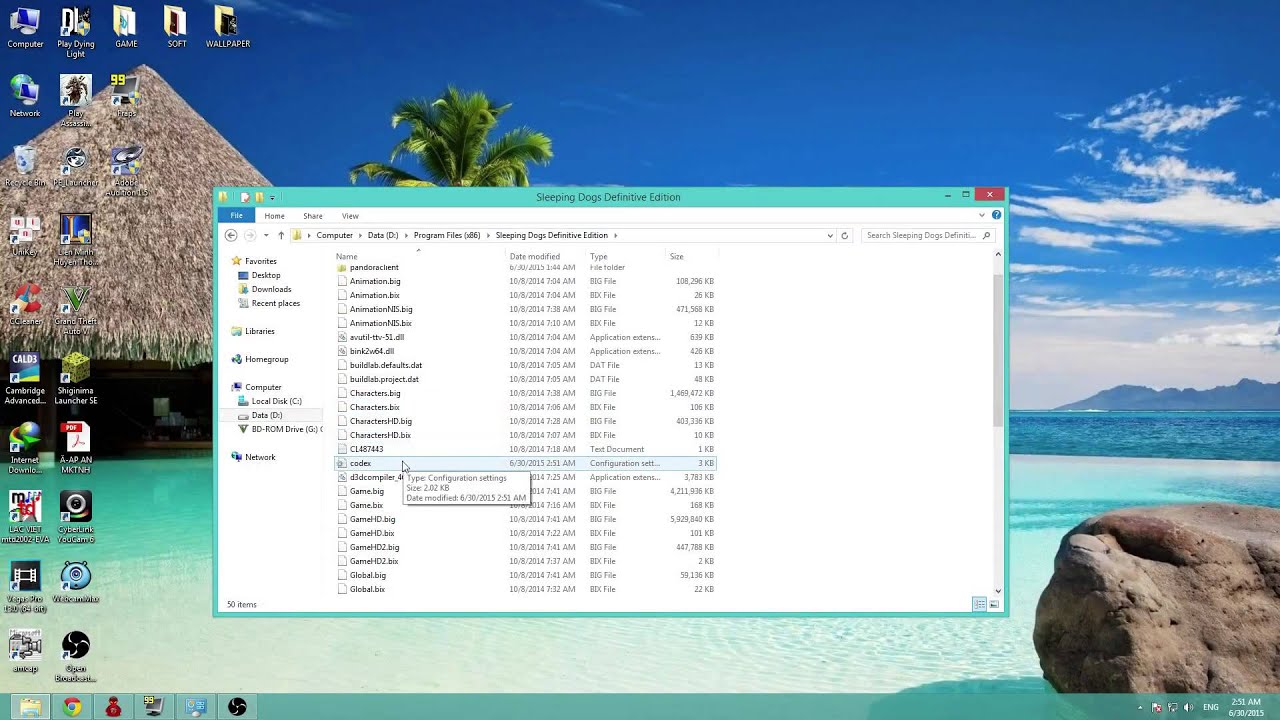The width and height of the screenshot is (1280, 720).
Task: Open File Explorer from the taskbar
Action: pyautogui.click(x=31, y=707)
